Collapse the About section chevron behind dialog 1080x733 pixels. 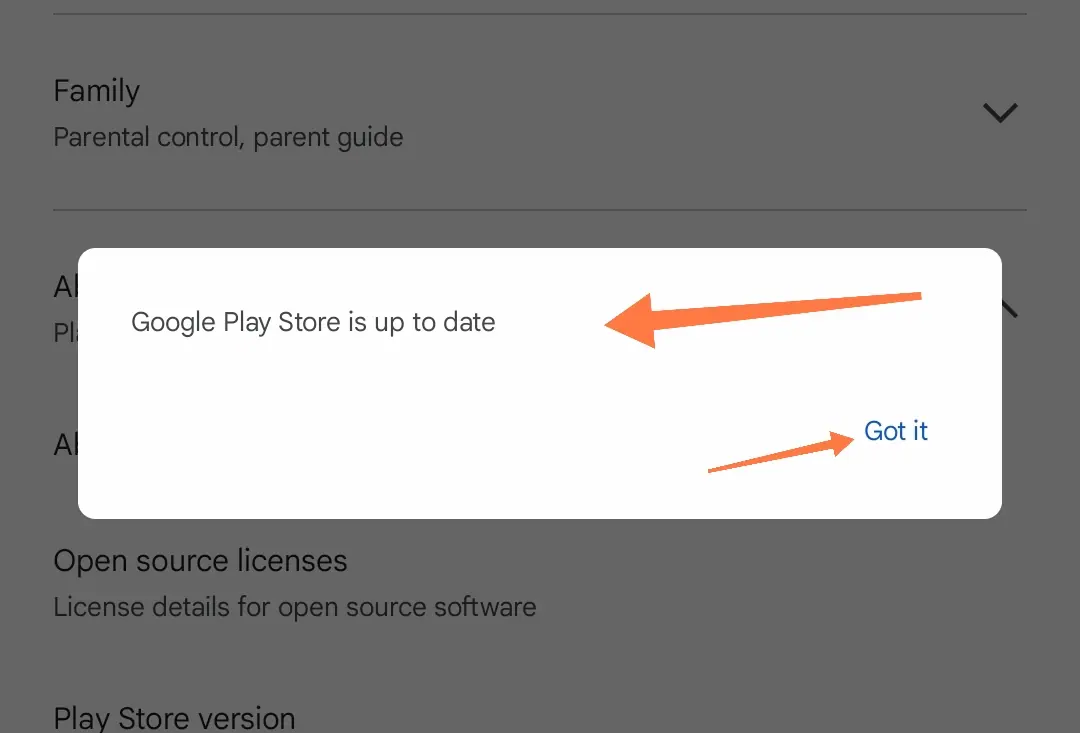click(x=1010, y=309)
